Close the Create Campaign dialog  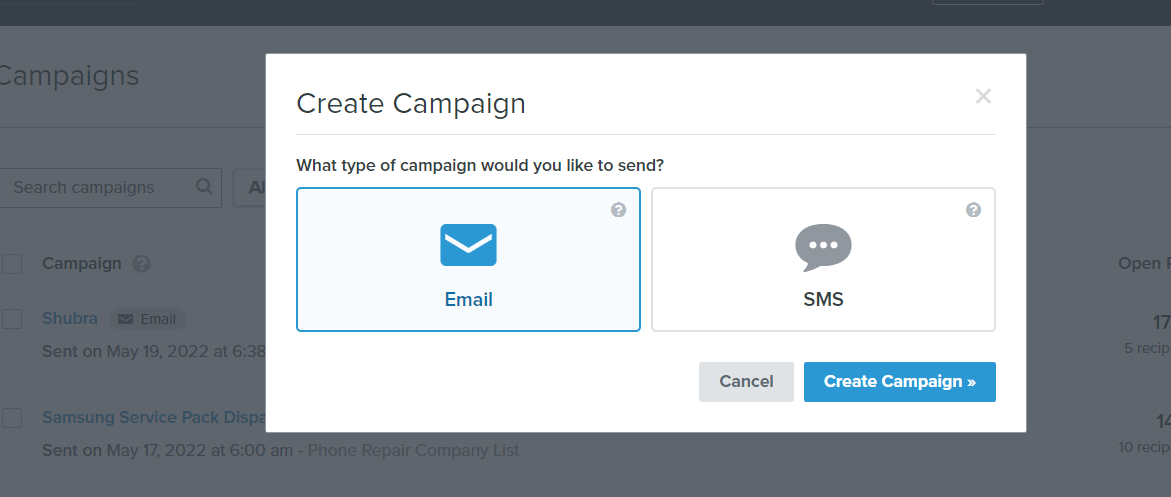point(983,96)
